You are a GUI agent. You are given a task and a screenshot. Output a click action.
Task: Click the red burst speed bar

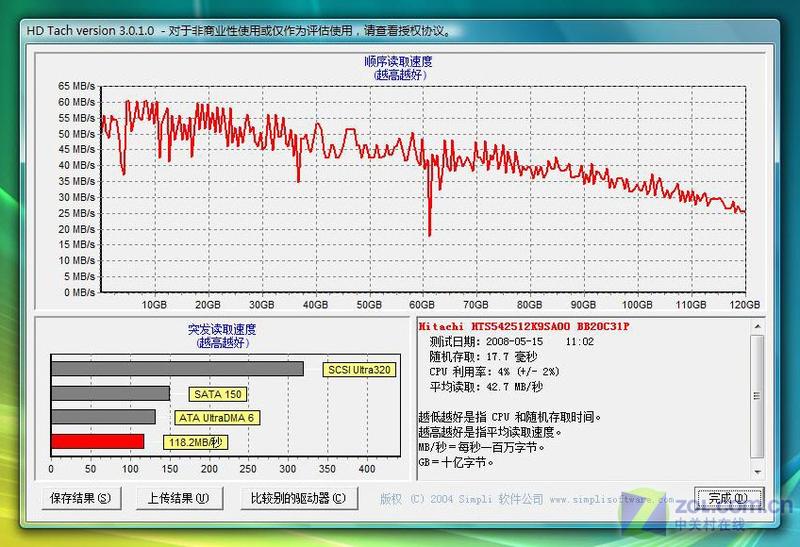click(97, 441)
